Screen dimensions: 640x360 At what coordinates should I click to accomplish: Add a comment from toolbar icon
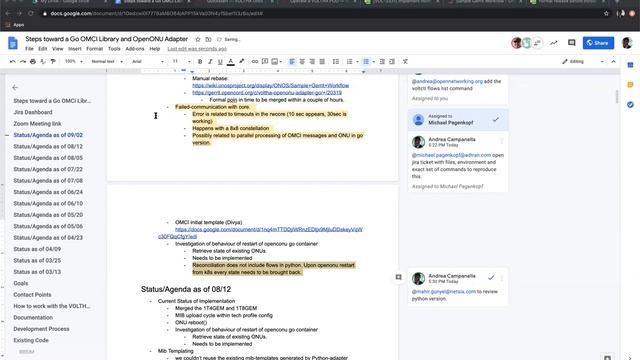coord(265,62)
